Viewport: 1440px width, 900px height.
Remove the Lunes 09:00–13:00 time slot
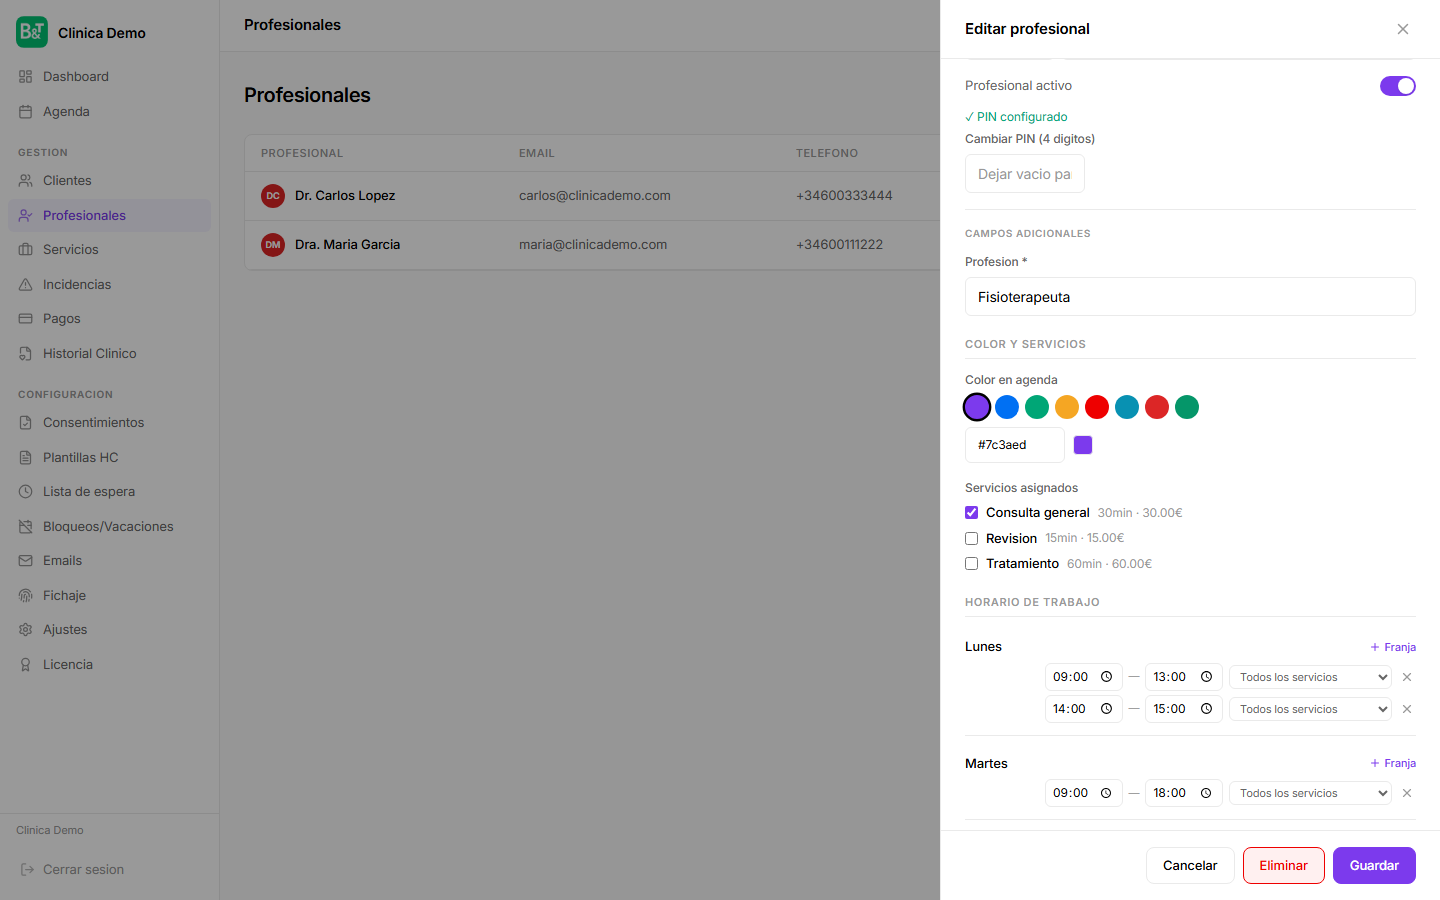pos(1407,677)
